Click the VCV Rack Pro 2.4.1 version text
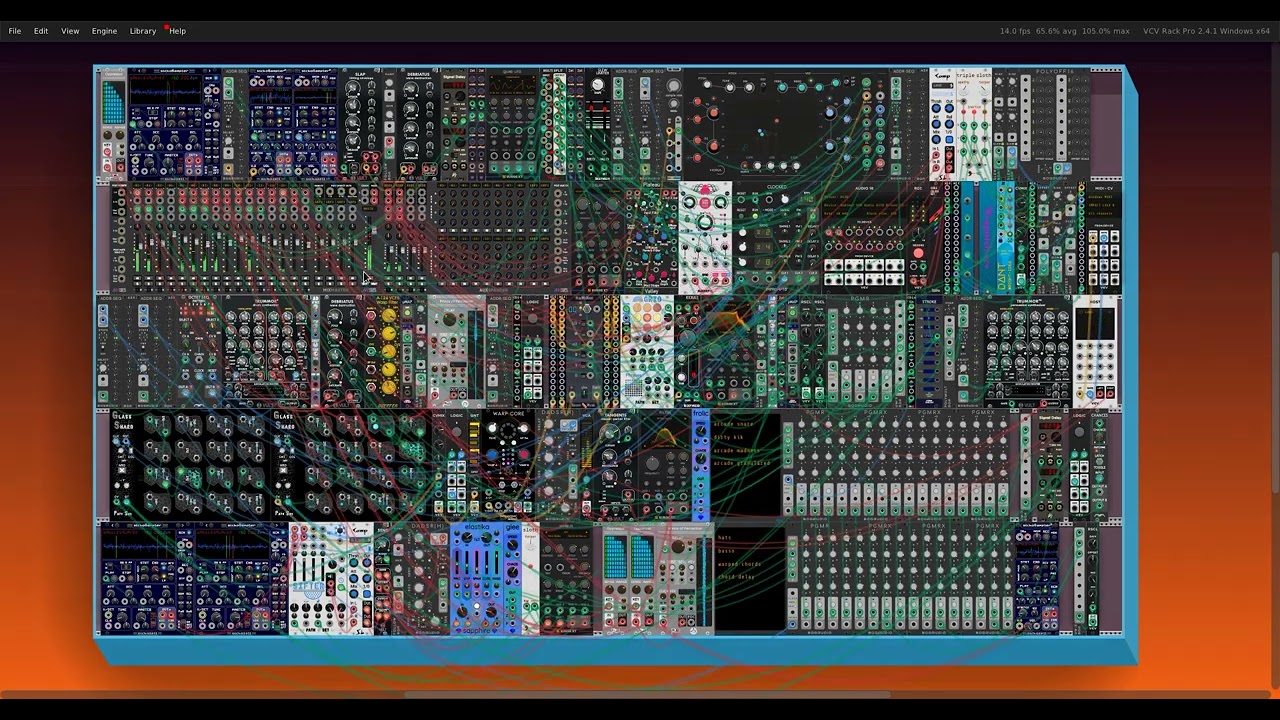Screen dimensions: 1280x720 tap(1206, 31)
